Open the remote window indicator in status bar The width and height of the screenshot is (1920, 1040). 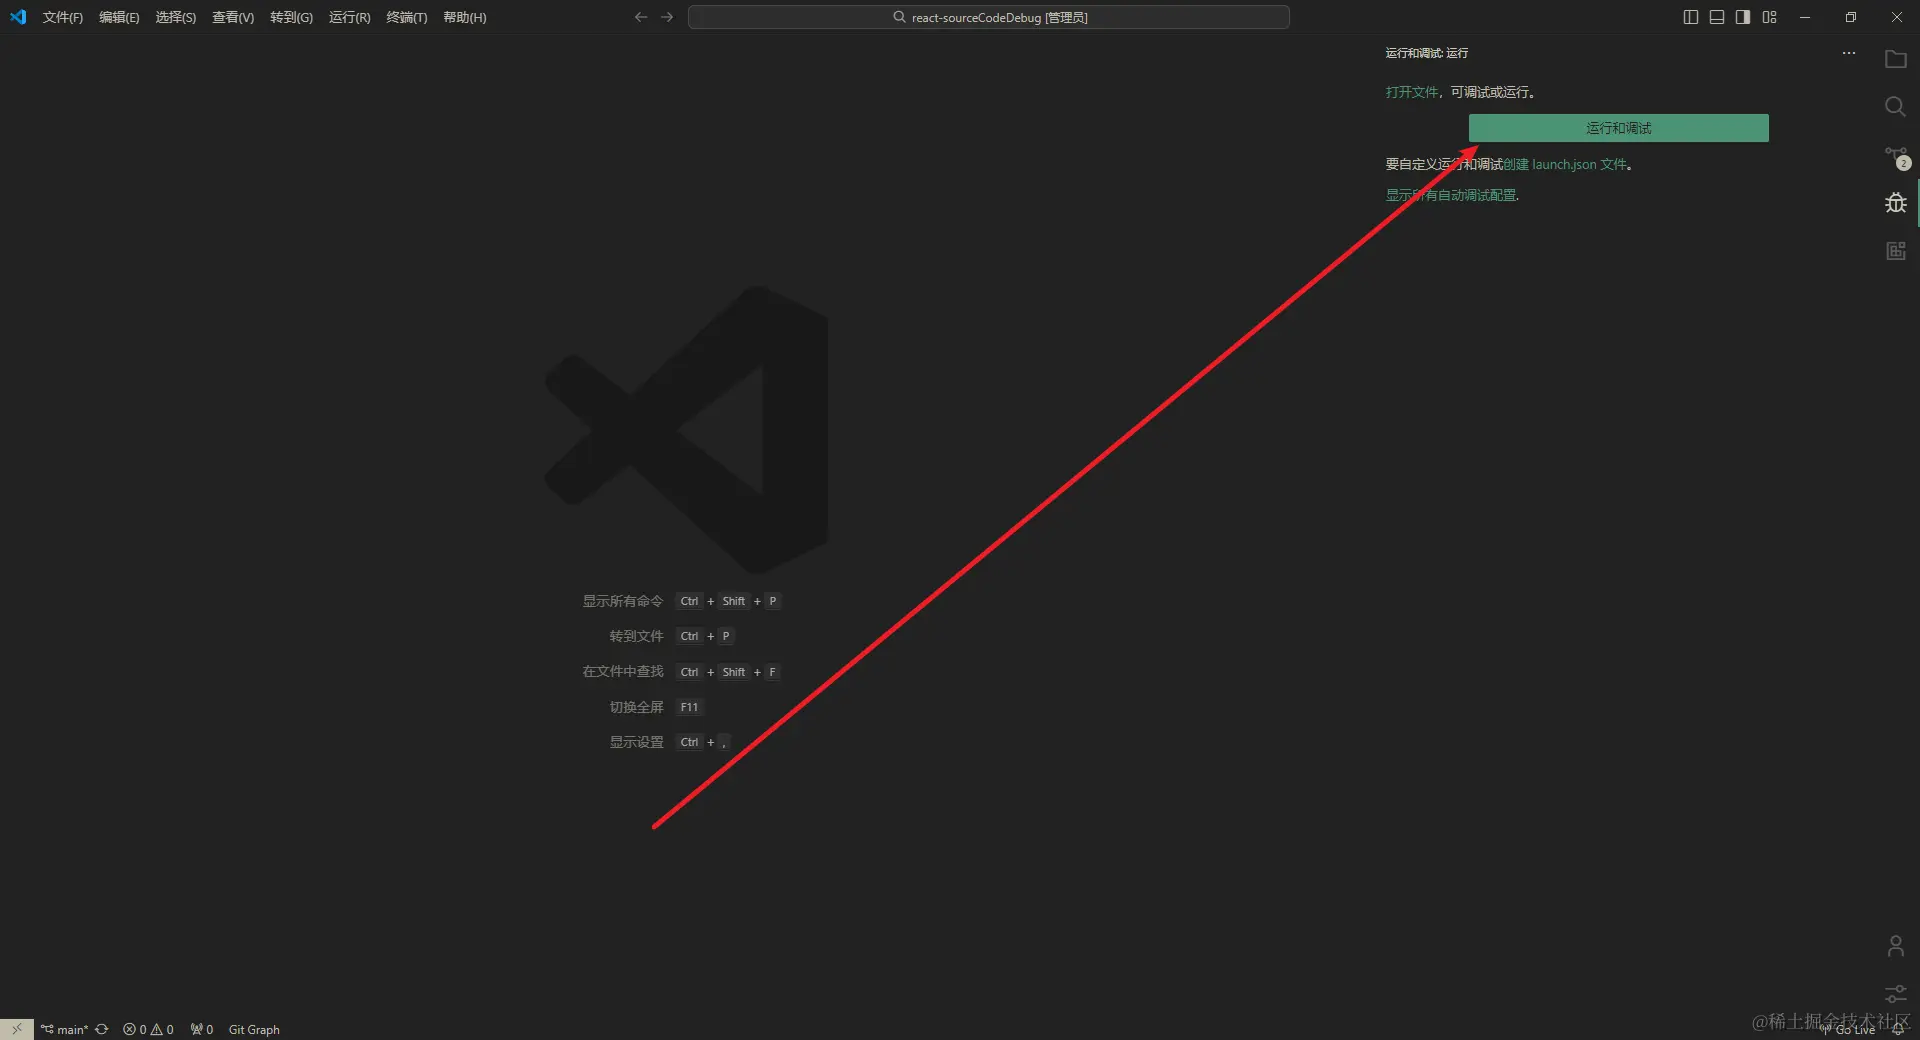(x=17, y=1029)
